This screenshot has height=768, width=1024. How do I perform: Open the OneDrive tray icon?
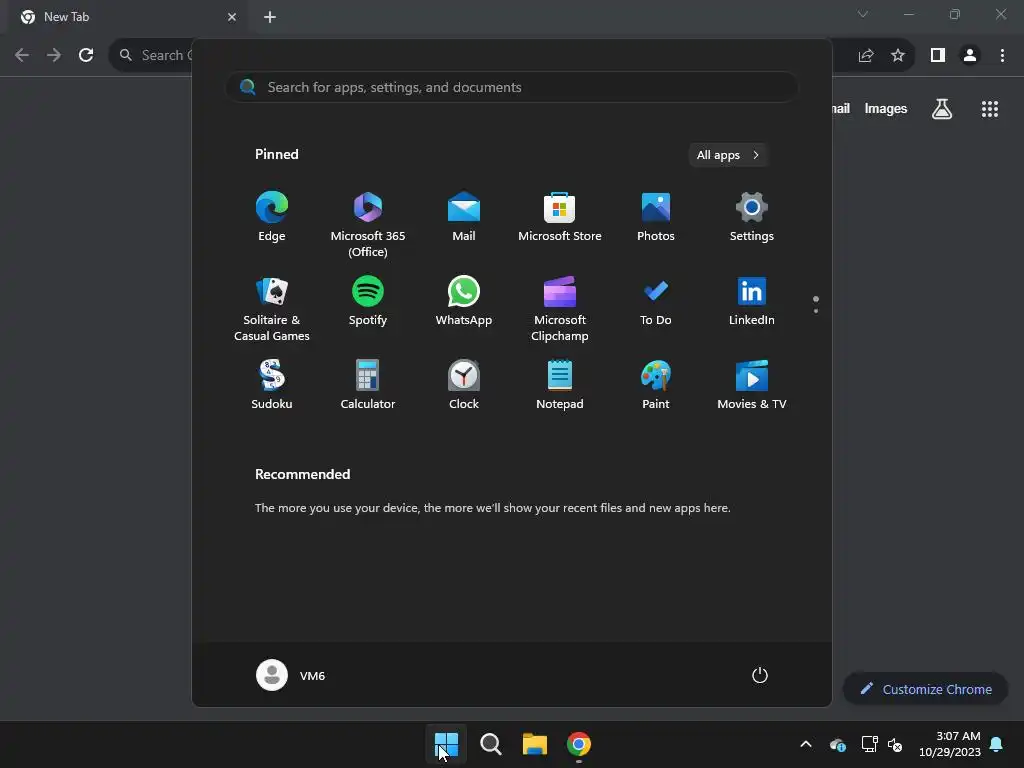tap(838, 744)
